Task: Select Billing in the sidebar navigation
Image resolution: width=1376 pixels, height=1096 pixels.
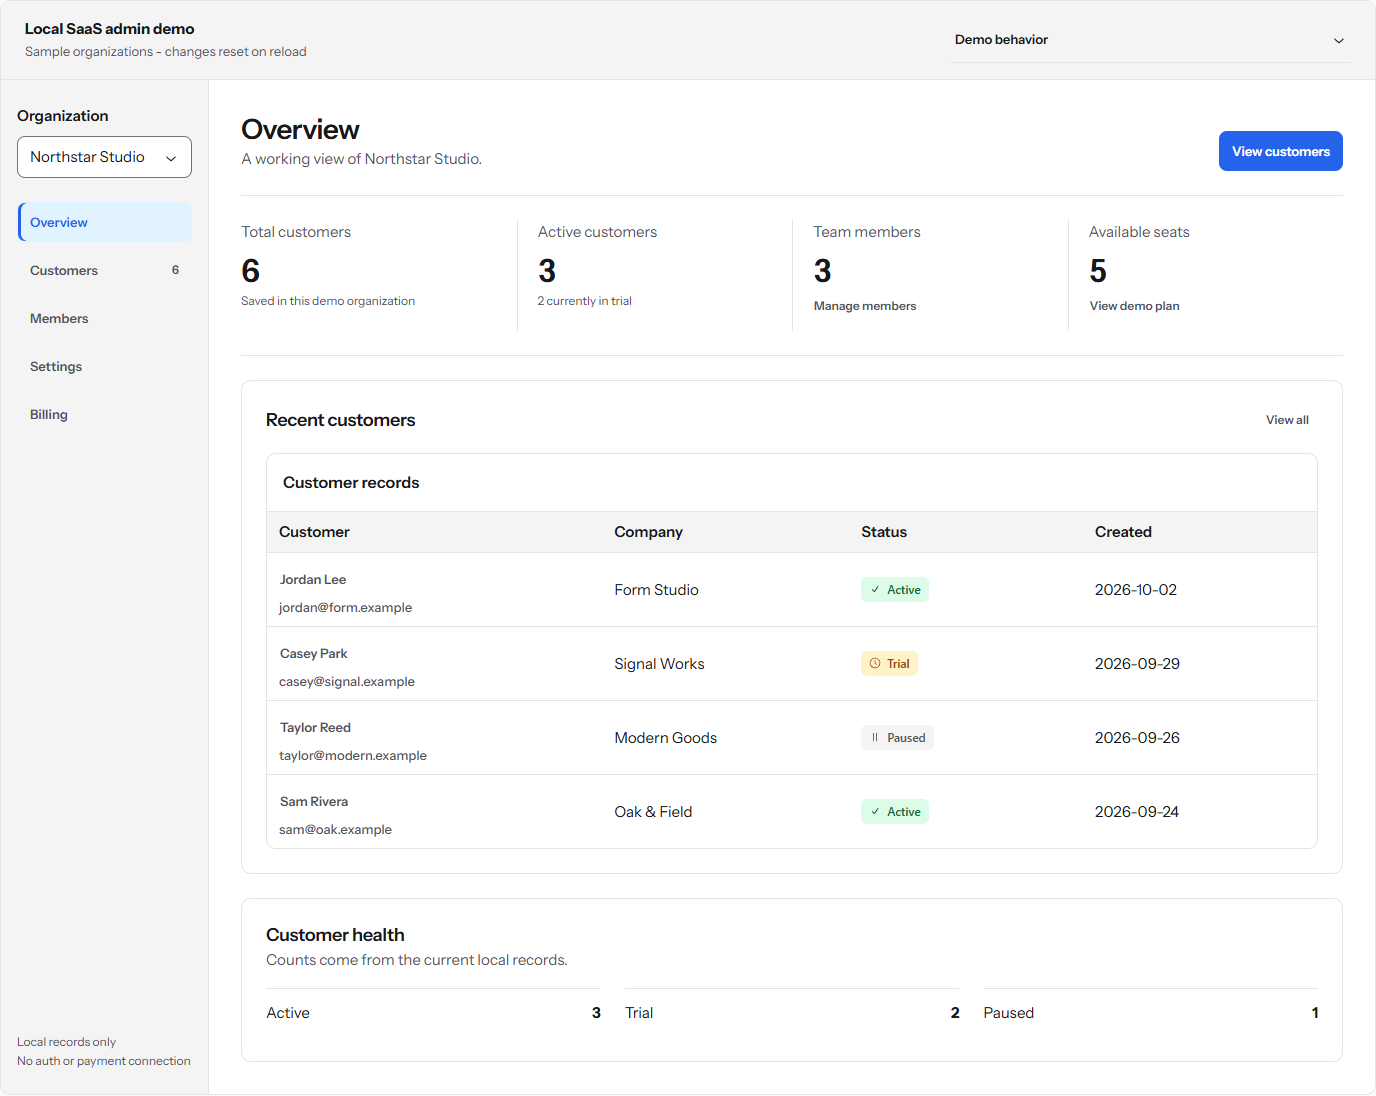Action: tap(105, 414)
